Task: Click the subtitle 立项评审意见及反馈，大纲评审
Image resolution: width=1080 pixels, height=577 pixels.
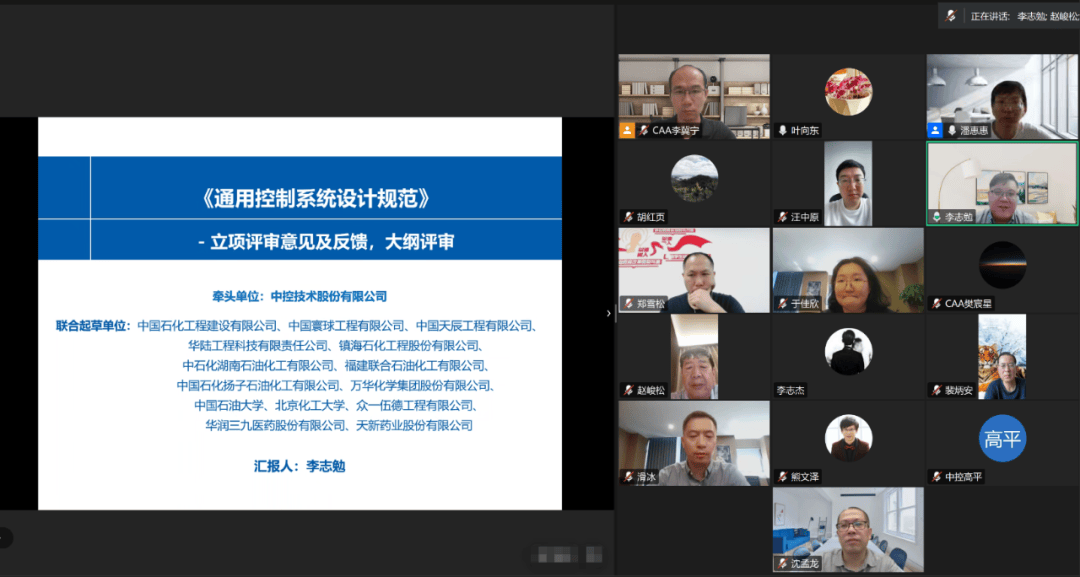Action: (332, 241)
